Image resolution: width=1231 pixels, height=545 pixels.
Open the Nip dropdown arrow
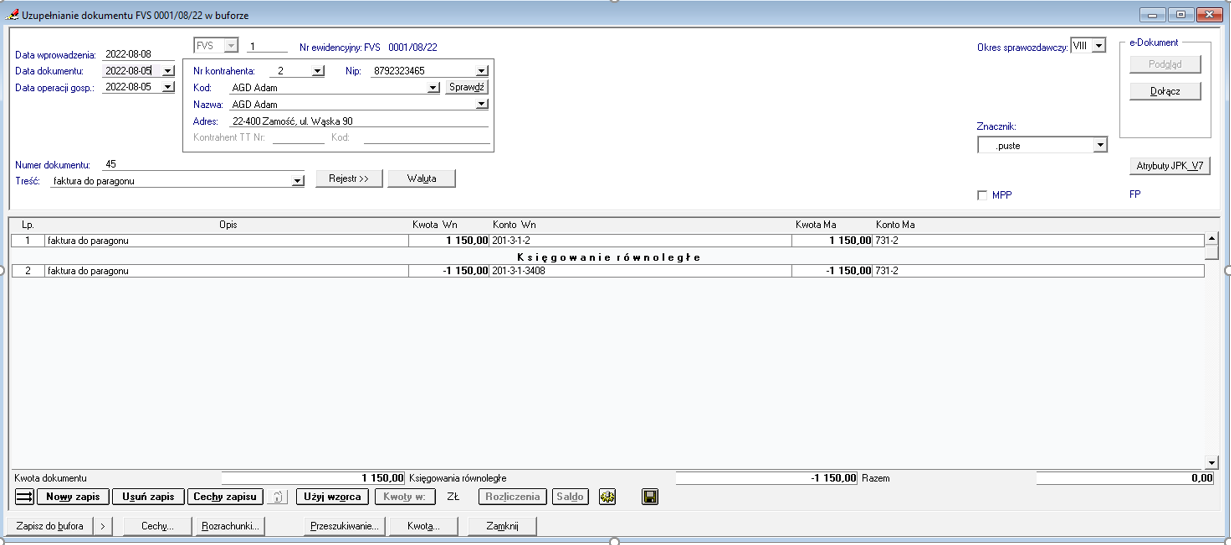tap(482, 71)
